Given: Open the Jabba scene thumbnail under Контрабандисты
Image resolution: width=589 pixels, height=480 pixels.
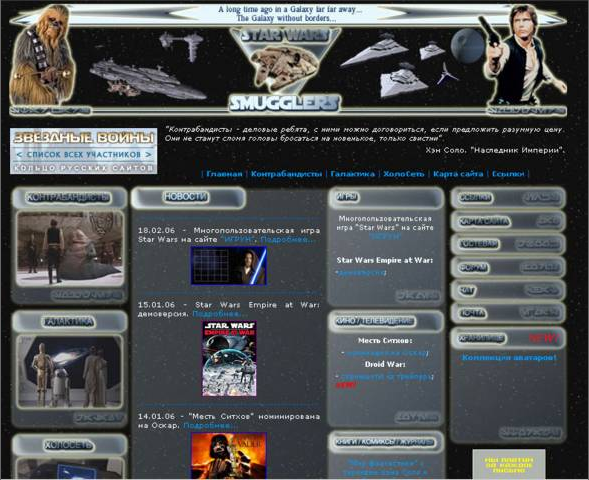Looking at the screenshot, I should [x=70, y=248].
